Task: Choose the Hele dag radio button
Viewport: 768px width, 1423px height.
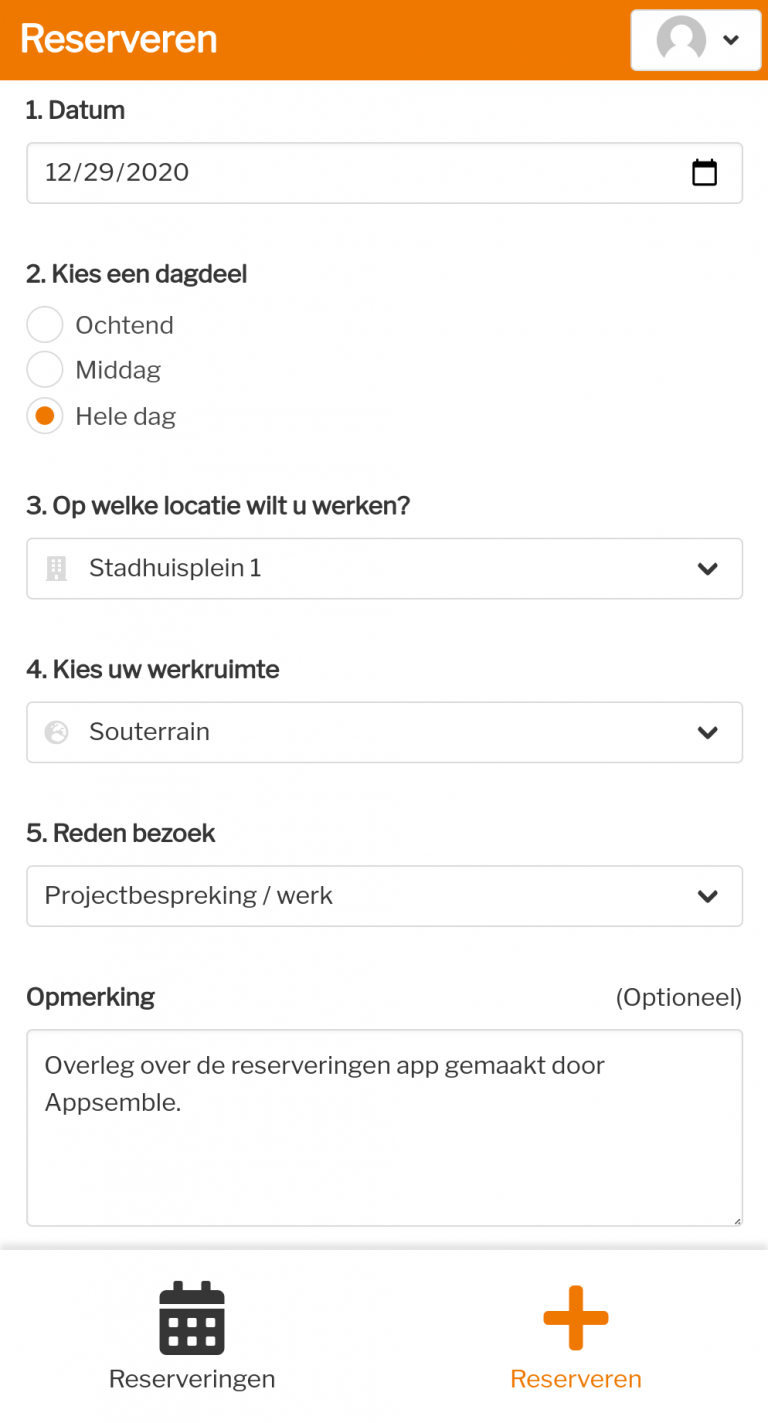Action: pos(45,416)
